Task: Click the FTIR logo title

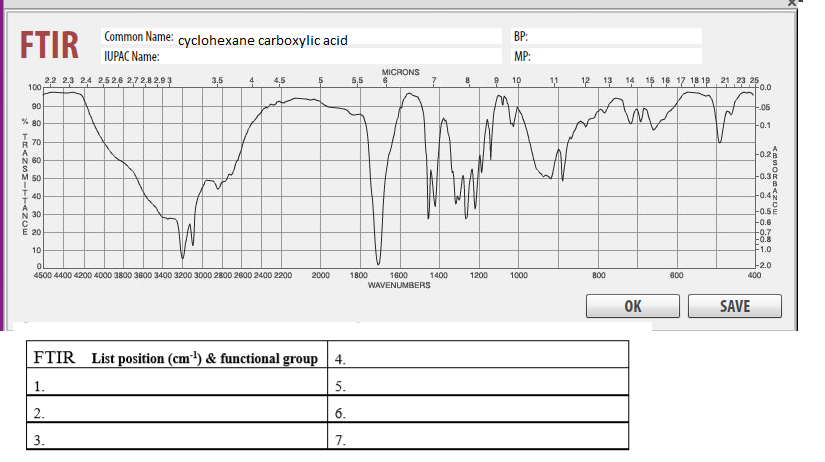Action: [49, 45]
